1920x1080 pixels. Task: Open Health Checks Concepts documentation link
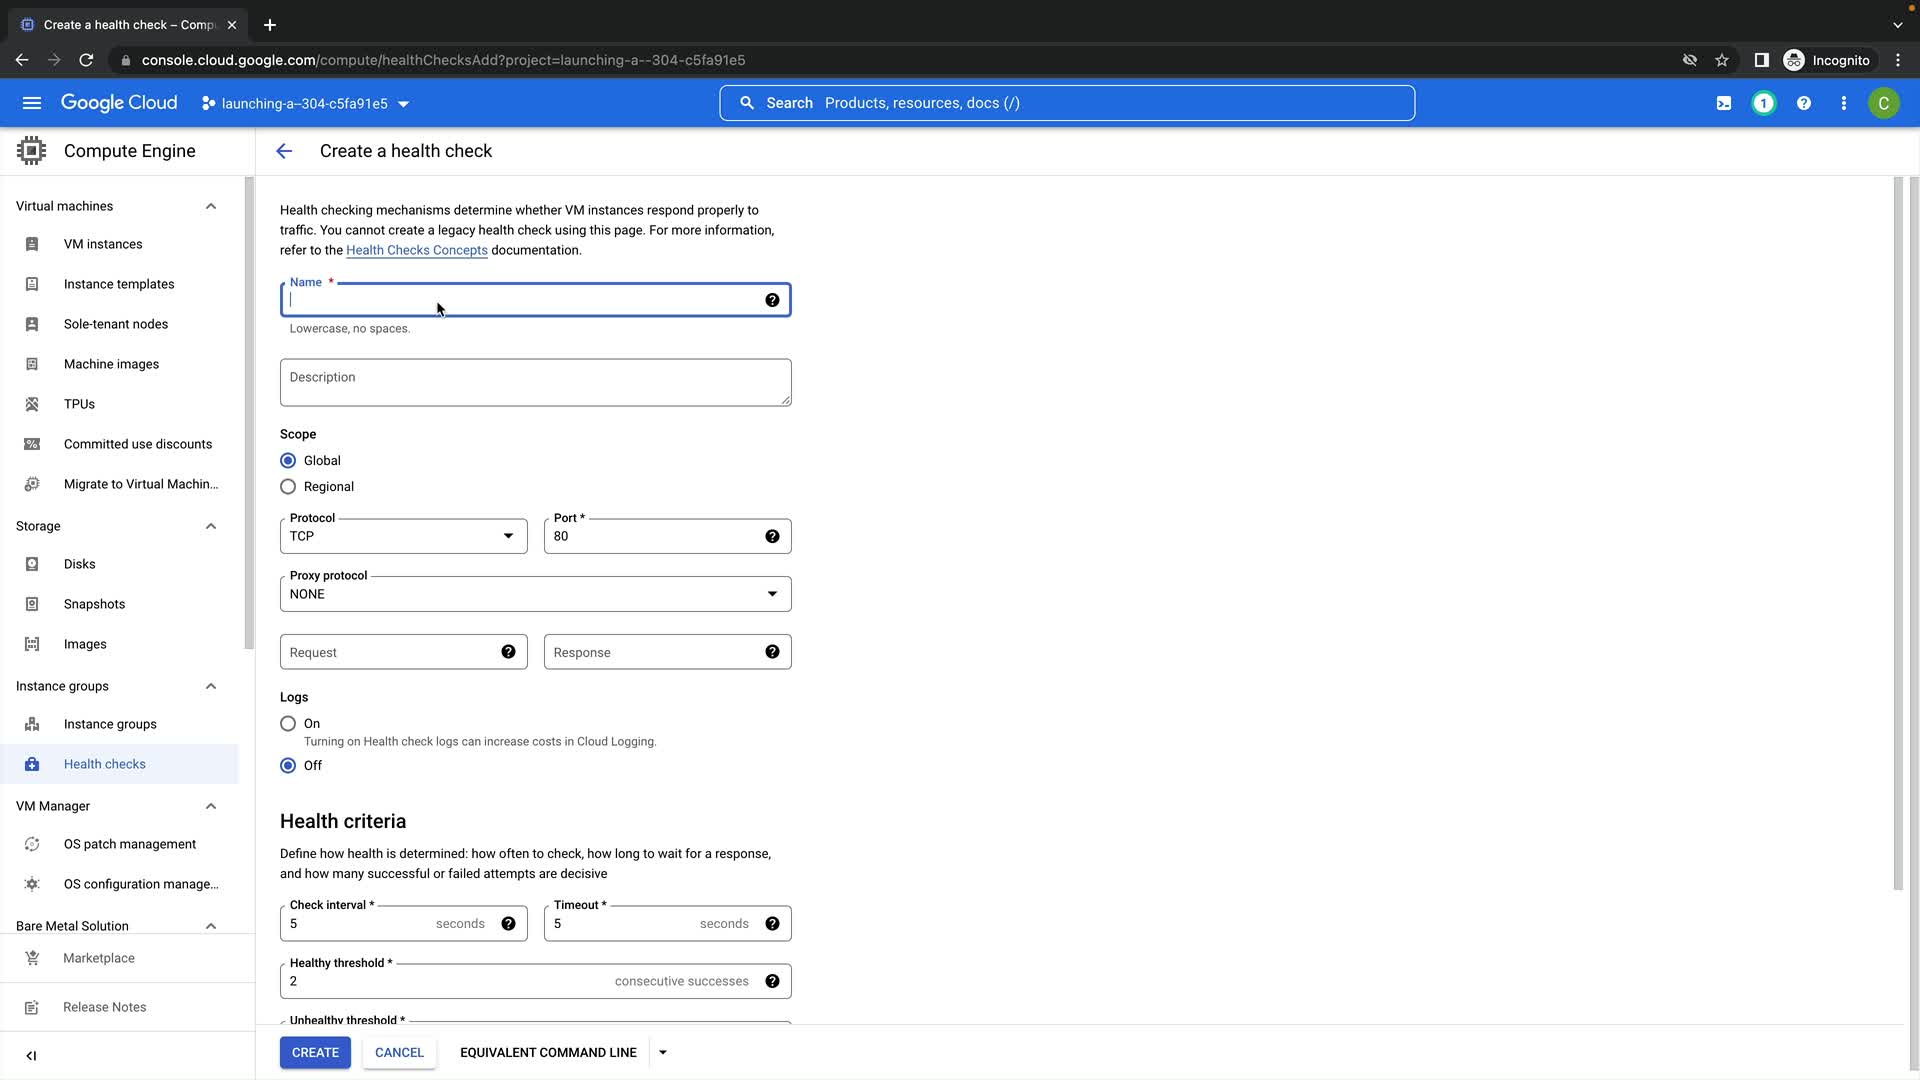tap(416, 250)
